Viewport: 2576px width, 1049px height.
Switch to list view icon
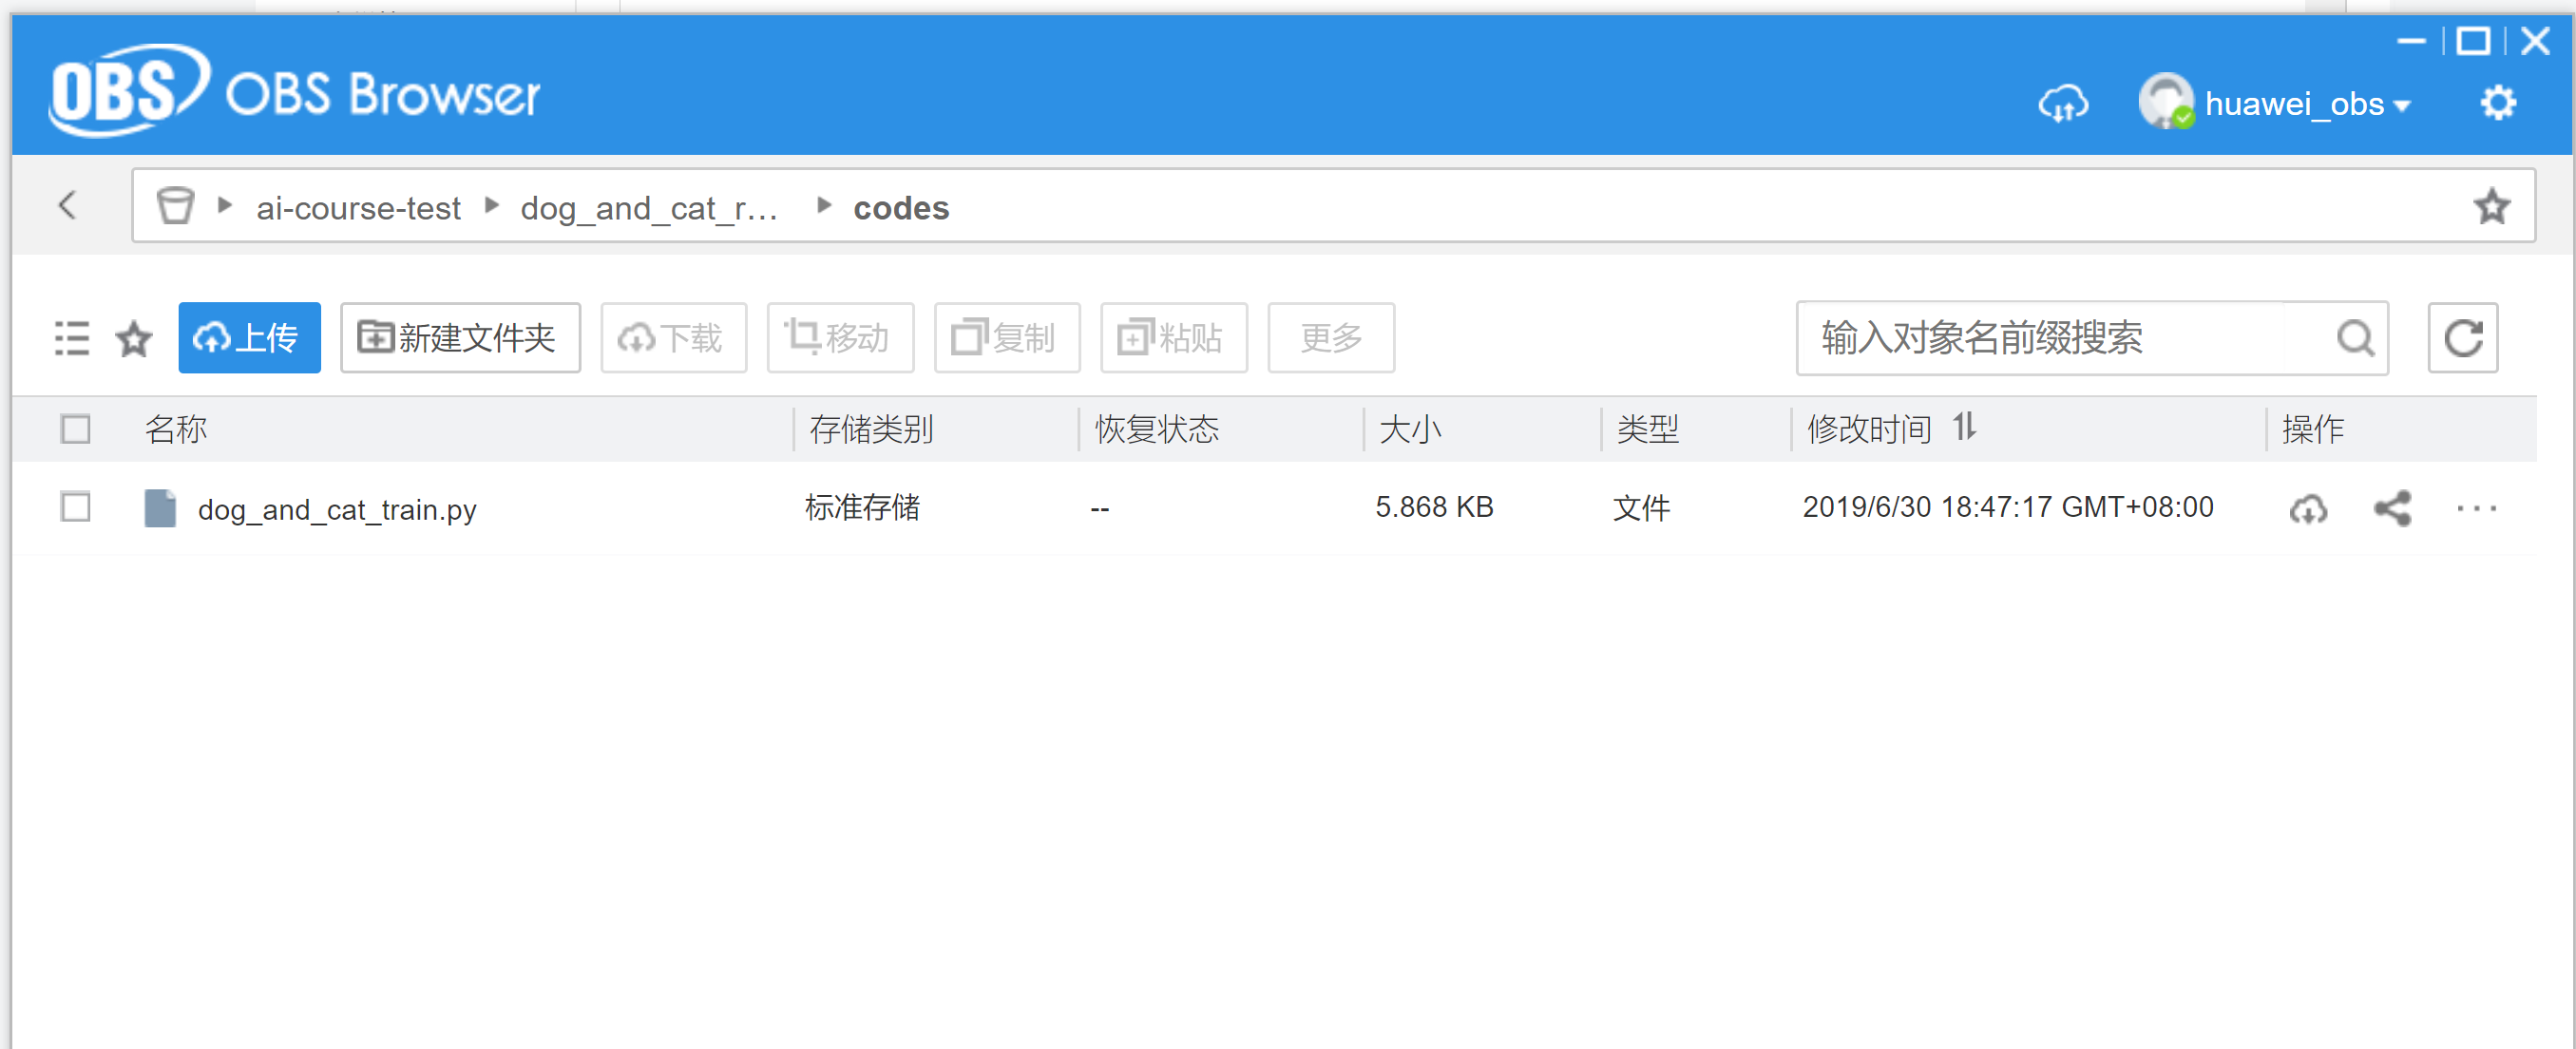click(x=72, y=338)
